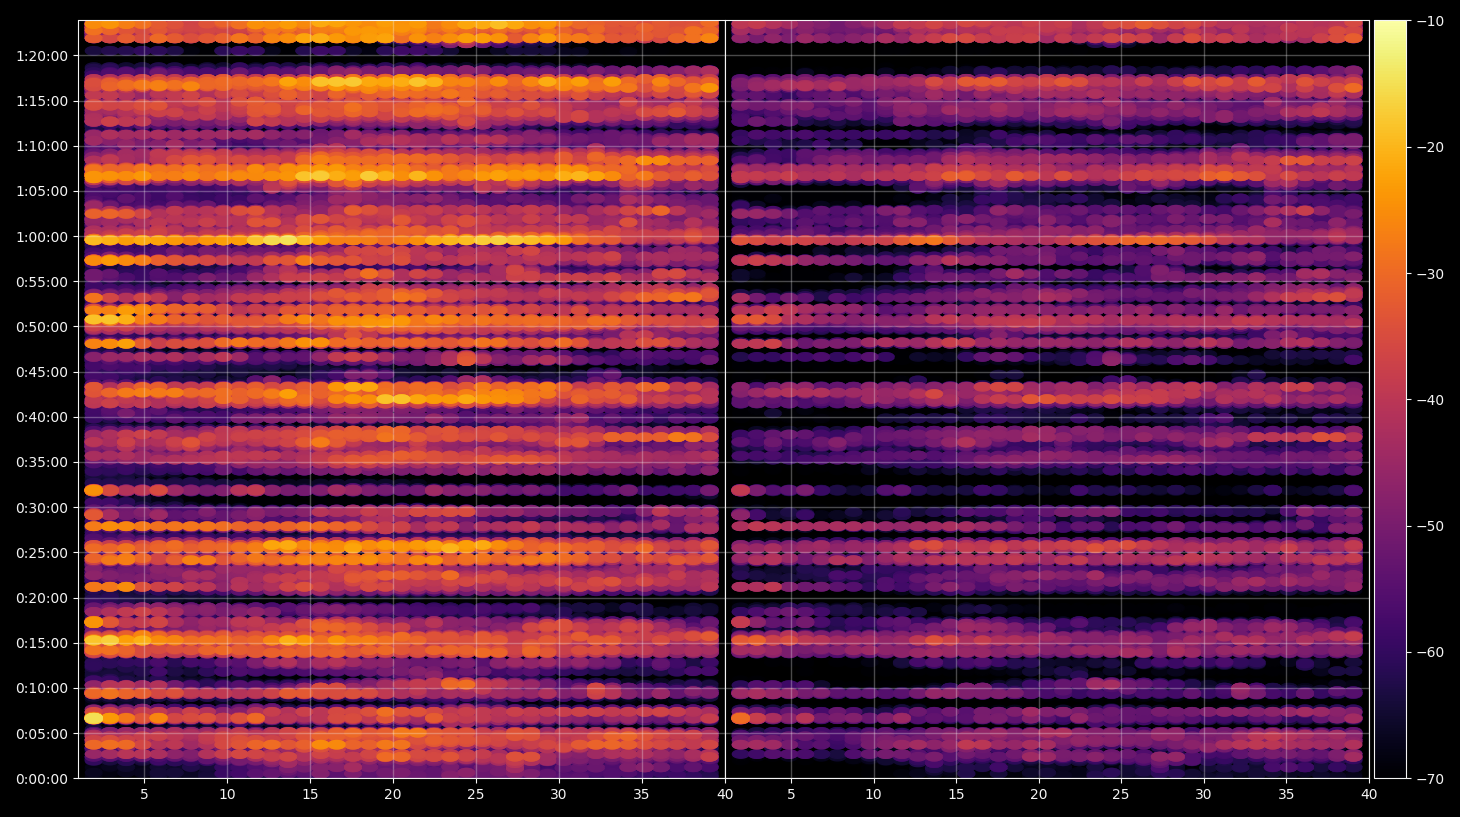Screen dimensions: 1460x817
Task: Click x-axis label 5 under the left heatmap
Action: [x=144, y=795]
